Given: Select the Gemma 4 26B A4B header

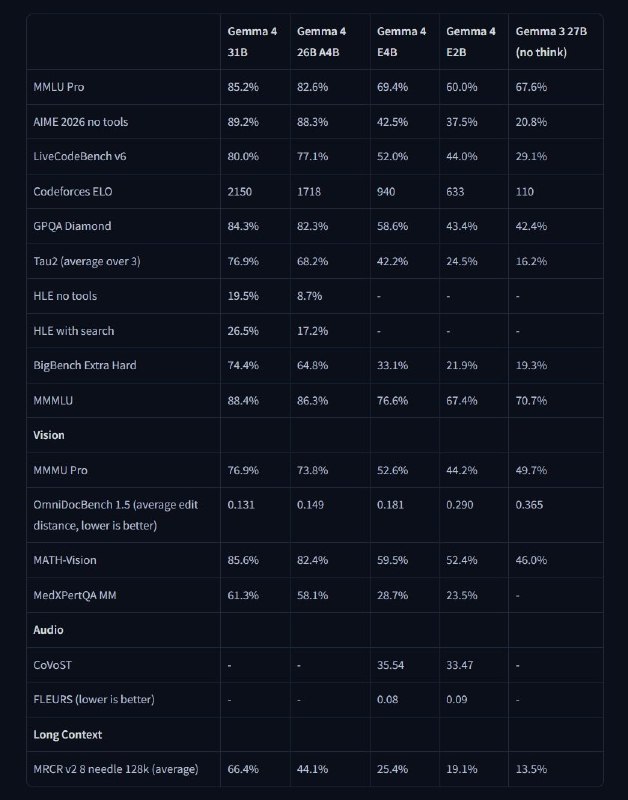Looking at the screenshot, I should [x=322, y=40].
